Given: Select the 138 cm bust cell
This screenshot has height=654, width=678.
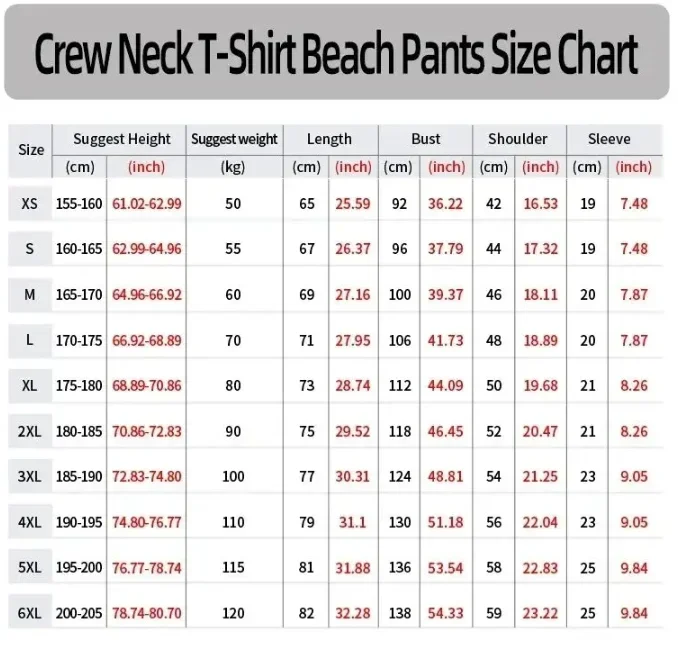Looking at the screenshot, I should pyautogui.click(x=400, y=613).
